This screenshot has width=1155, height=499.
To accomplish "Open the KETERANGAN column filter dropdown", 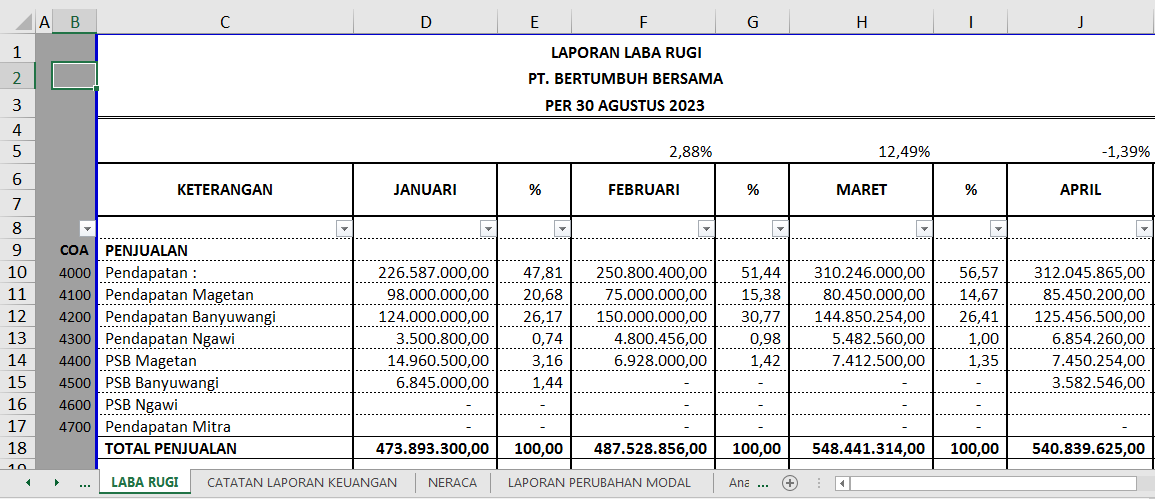I will click(x=344, y=229).
